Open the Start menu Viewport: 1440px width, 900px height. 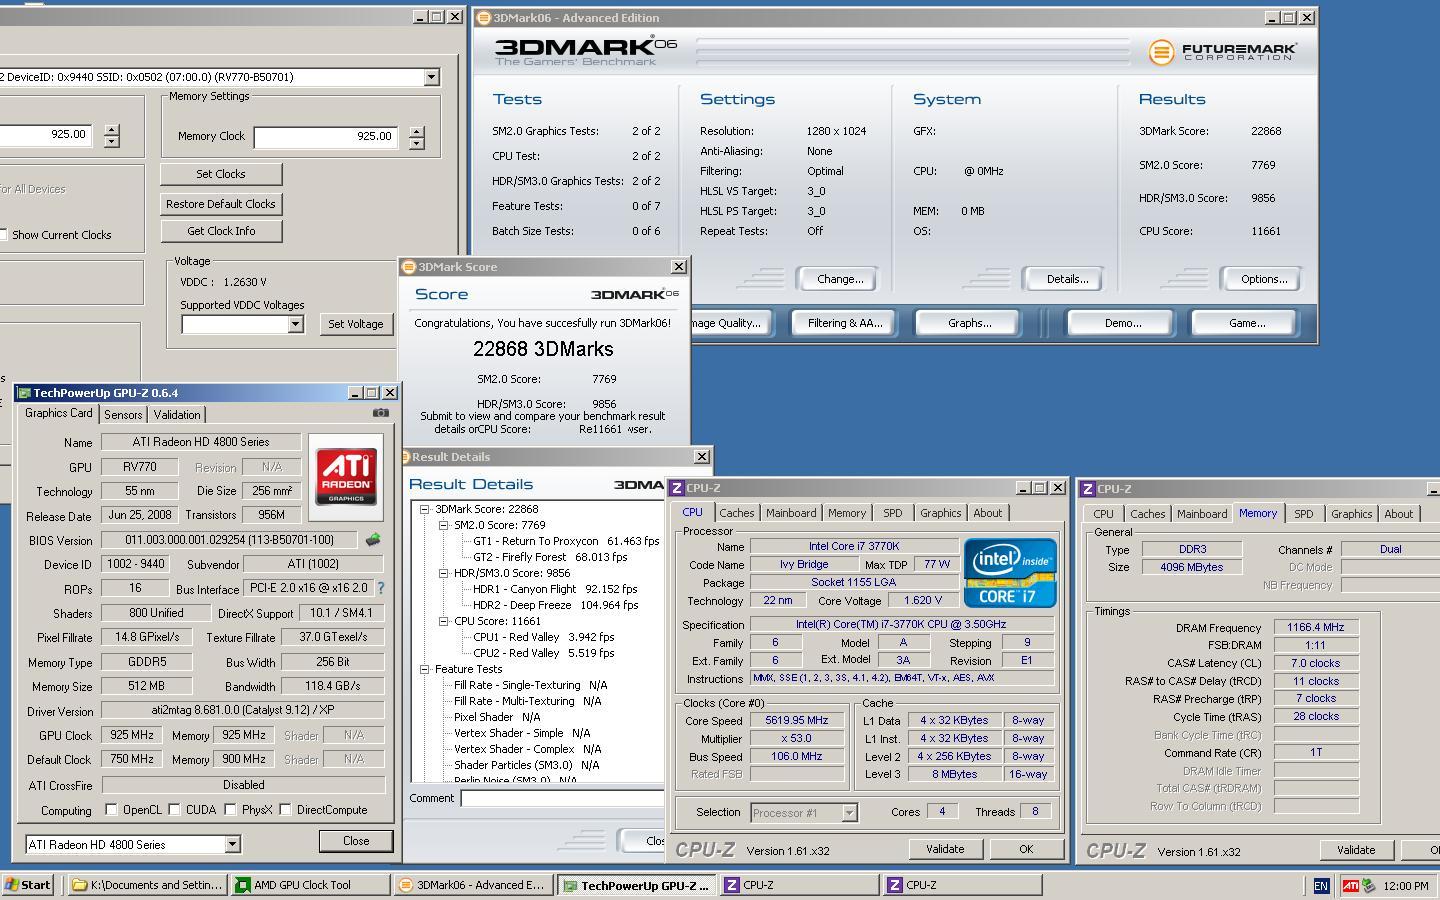tap(28, 885)
